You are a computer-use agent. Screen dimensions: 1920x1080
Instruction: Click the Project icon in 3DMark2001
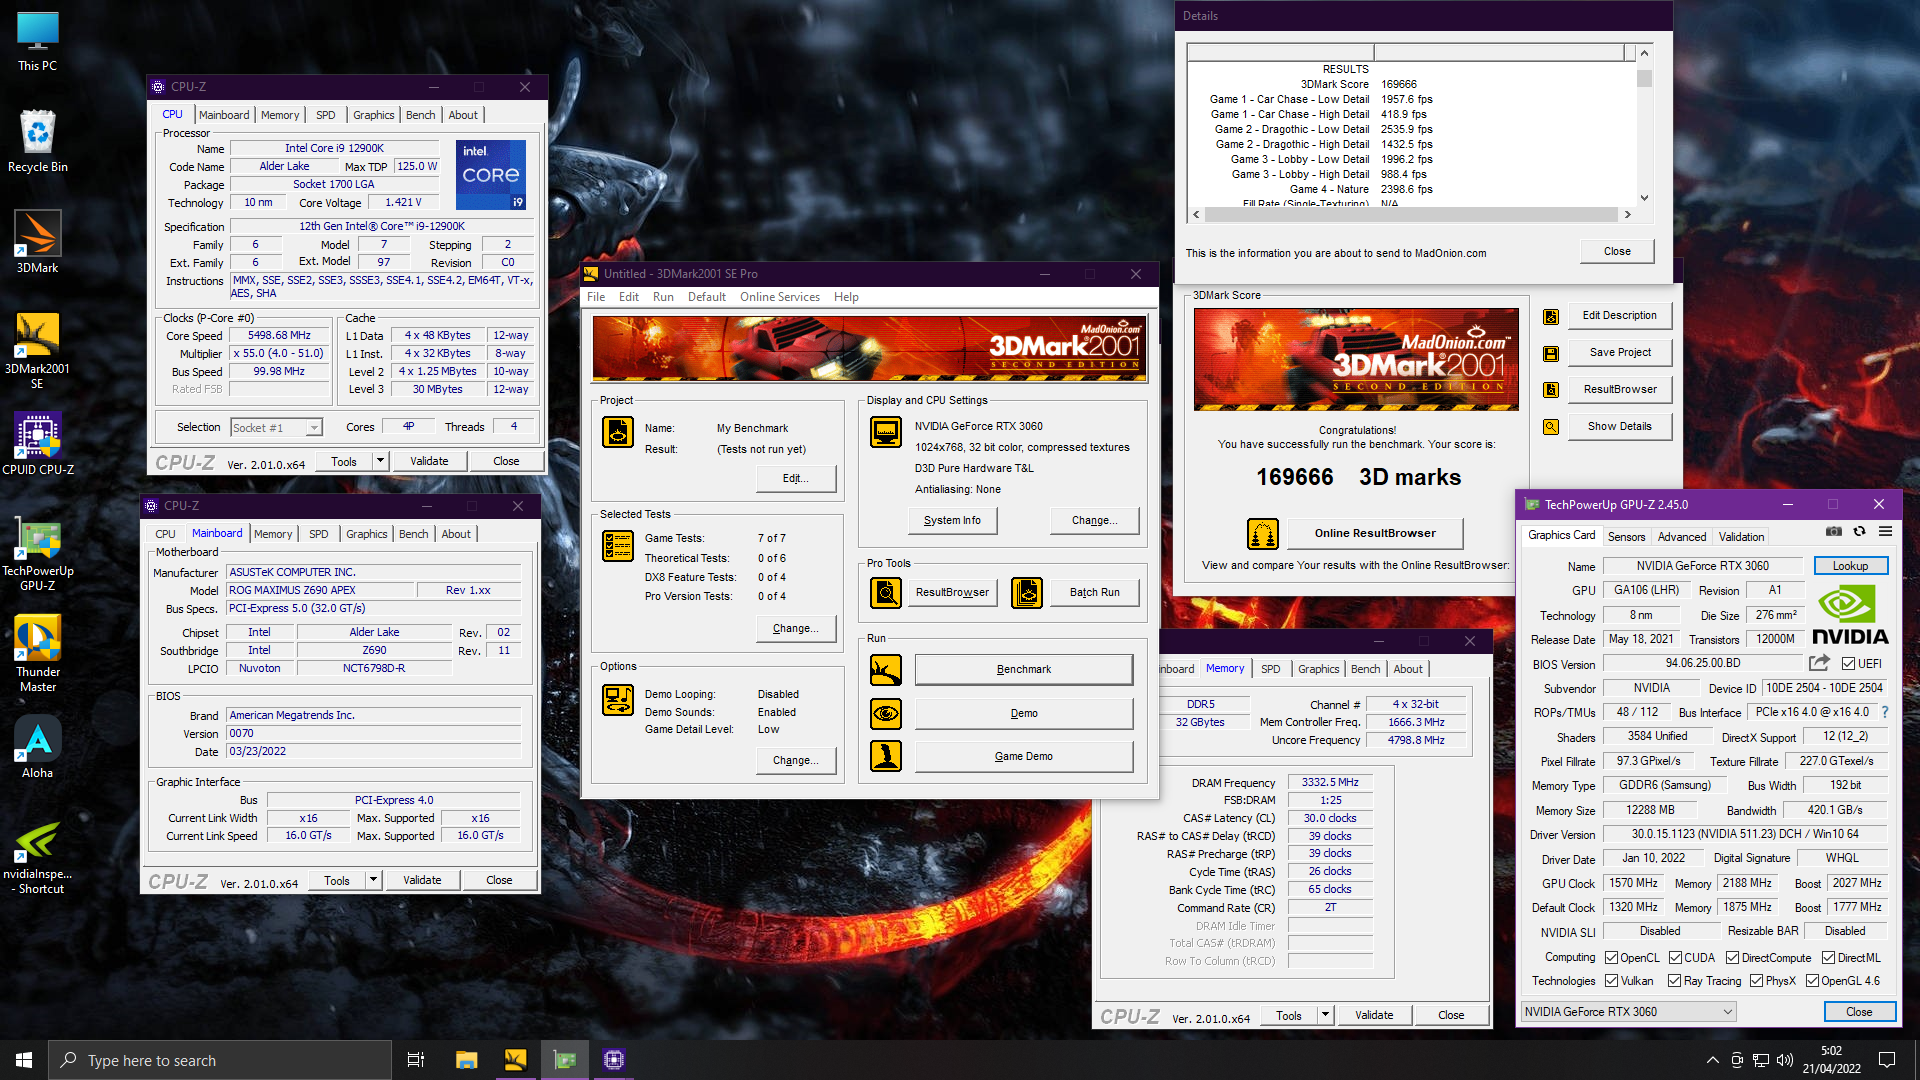(618, 432)
